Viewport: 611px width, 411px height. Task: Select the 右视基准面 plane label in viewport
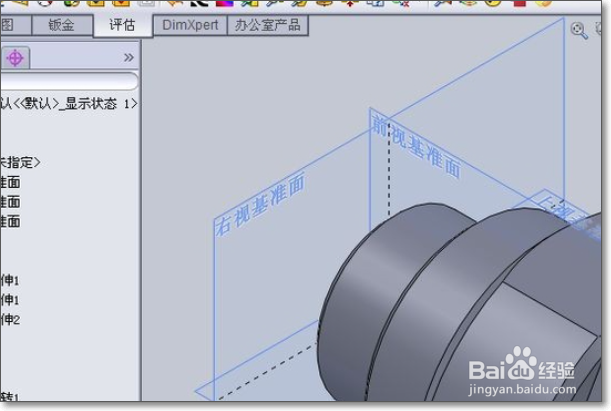click(260, 205)
